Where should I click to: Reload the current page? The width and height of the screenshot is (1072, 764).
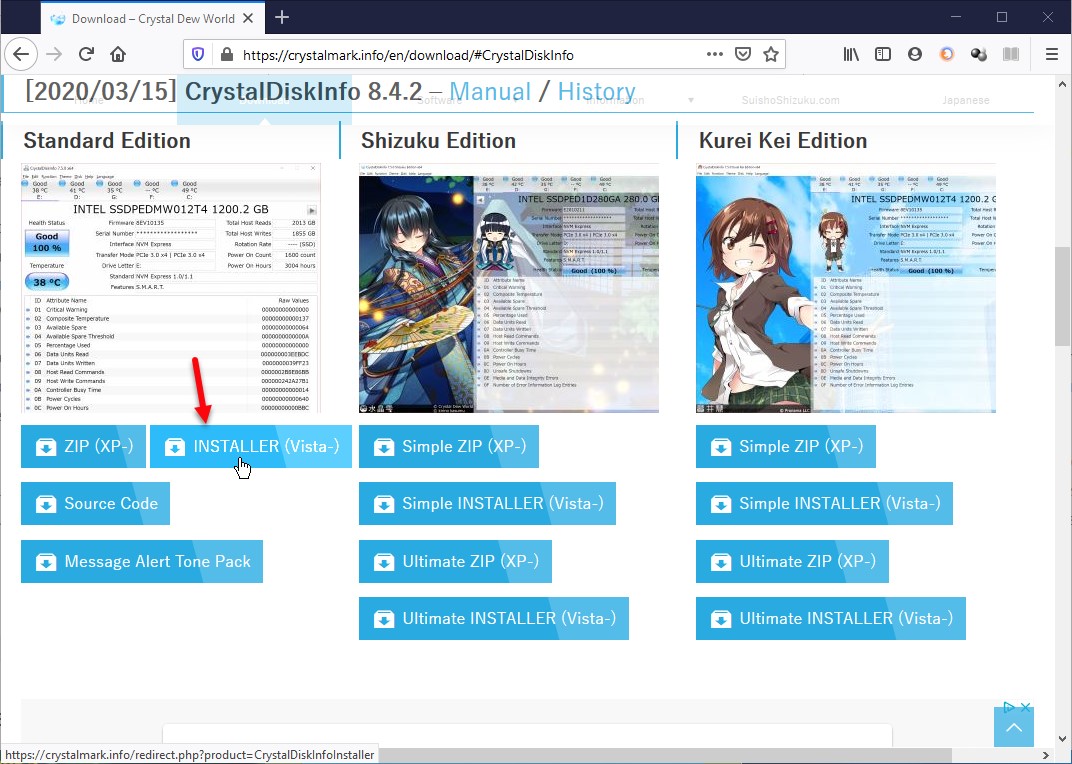click(x=86, y=54)
